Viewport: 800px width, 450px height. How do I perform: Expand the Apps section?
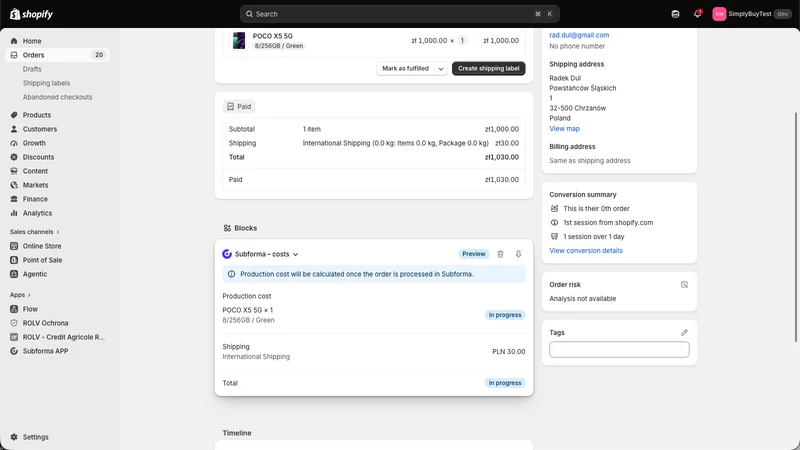click(20, 295)
